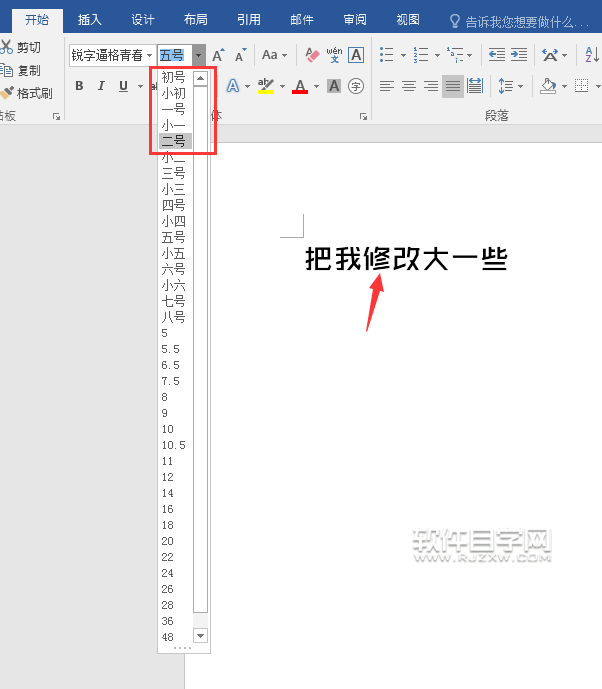Click the bullet list icon
This screenshot has height=689, width=602.
tap(387, 55)
